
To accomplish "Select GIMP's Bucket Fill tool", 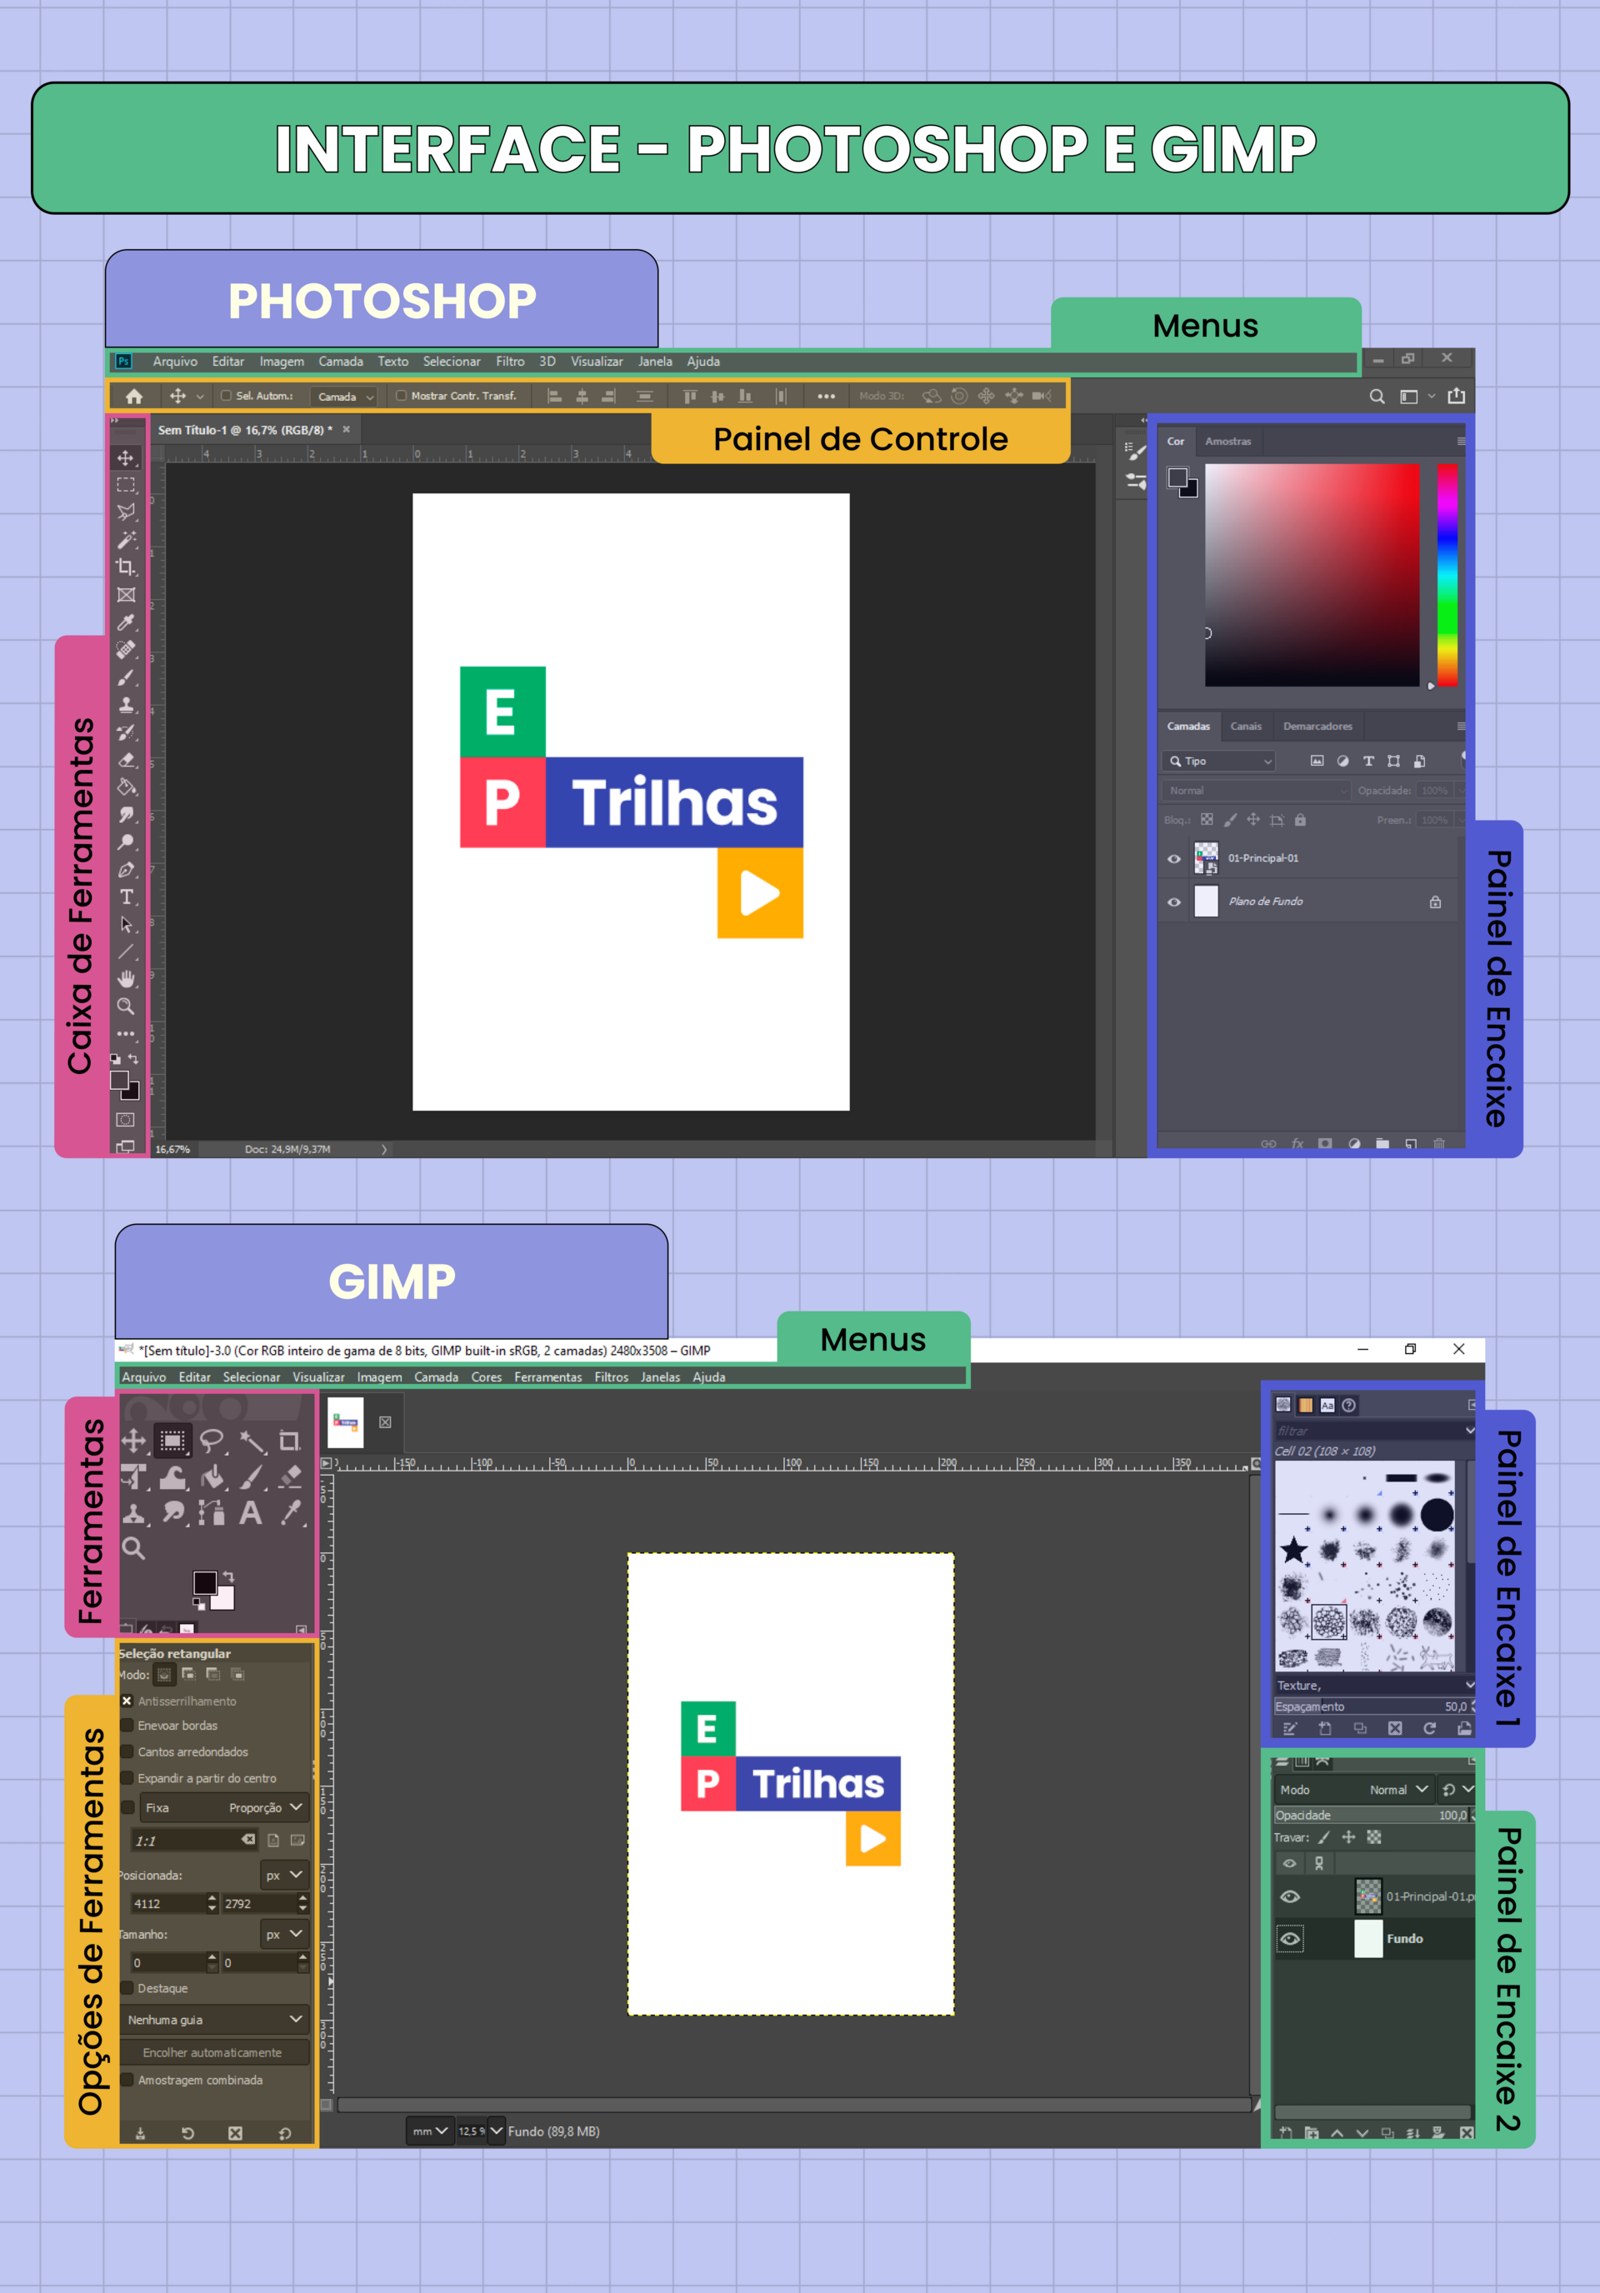I will click(x=212, y=1477).
